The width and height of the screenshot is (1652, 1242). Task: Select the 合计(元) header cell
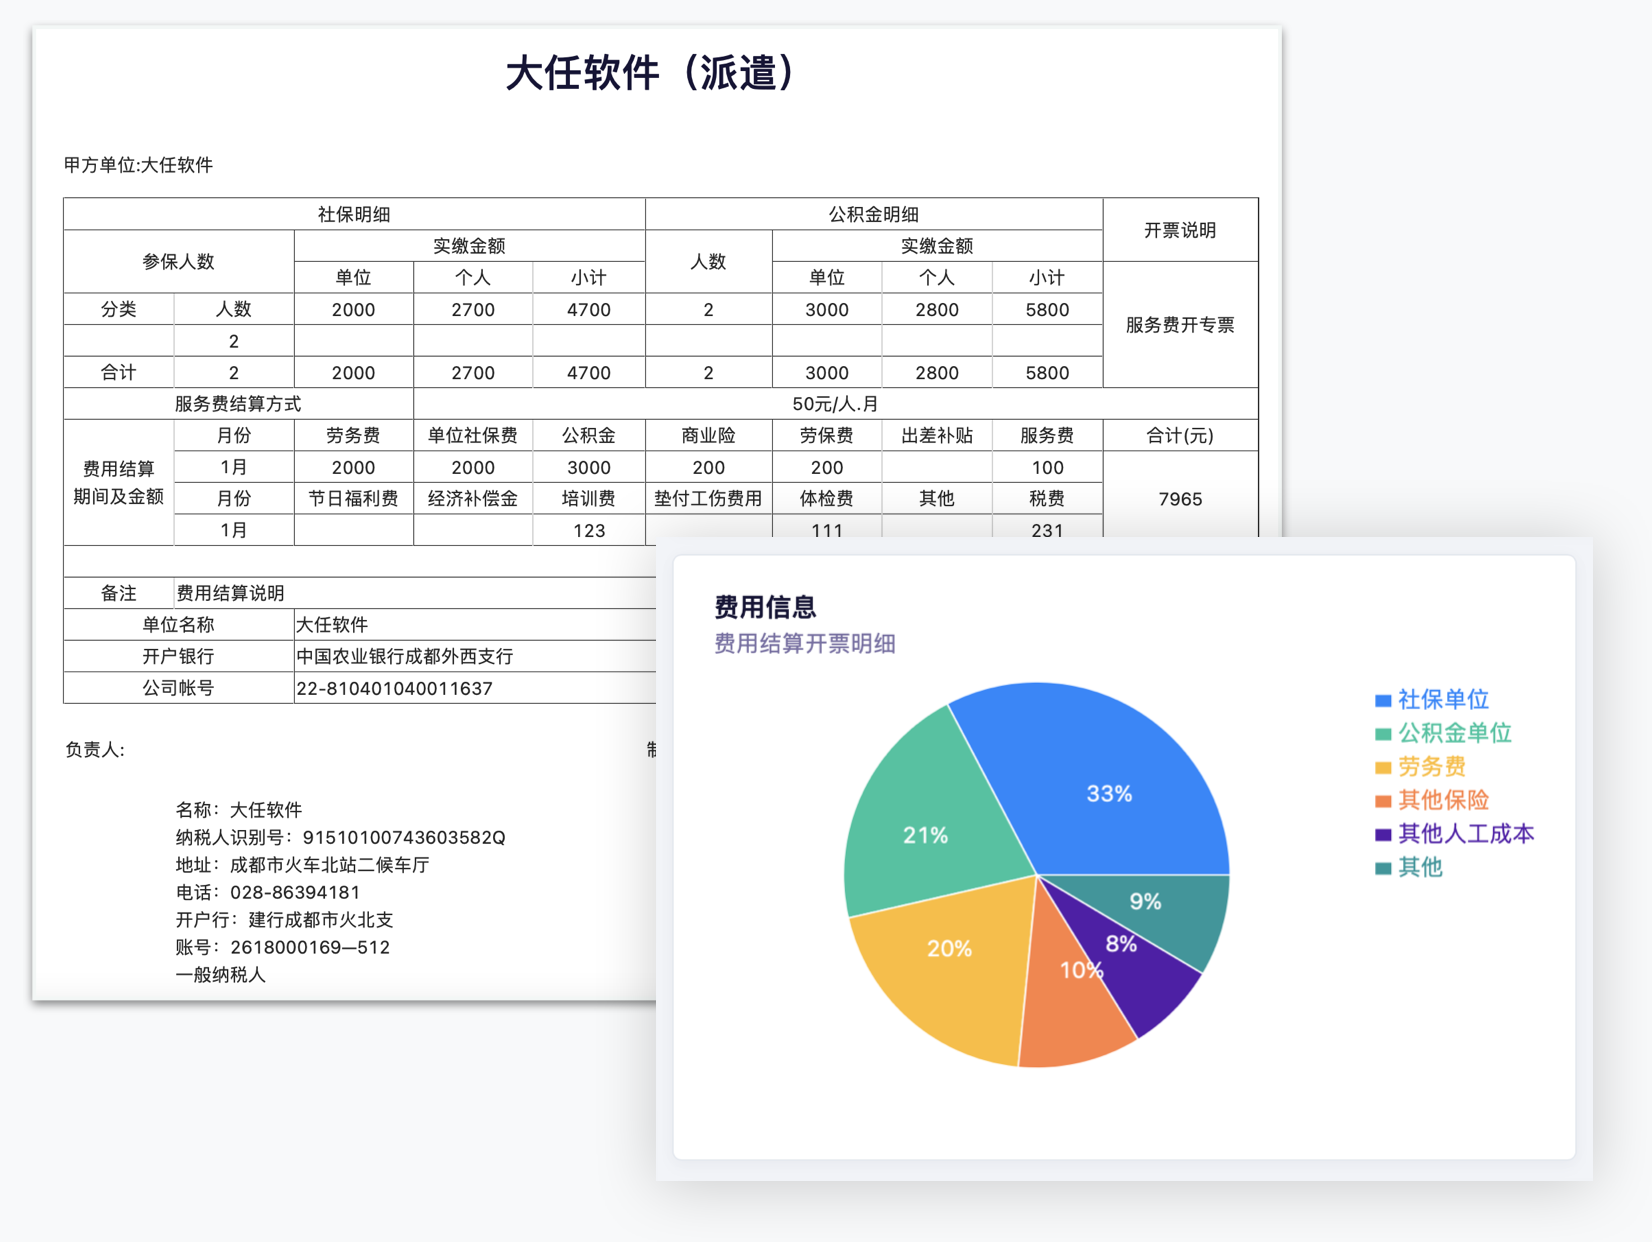click(1180, 435)
